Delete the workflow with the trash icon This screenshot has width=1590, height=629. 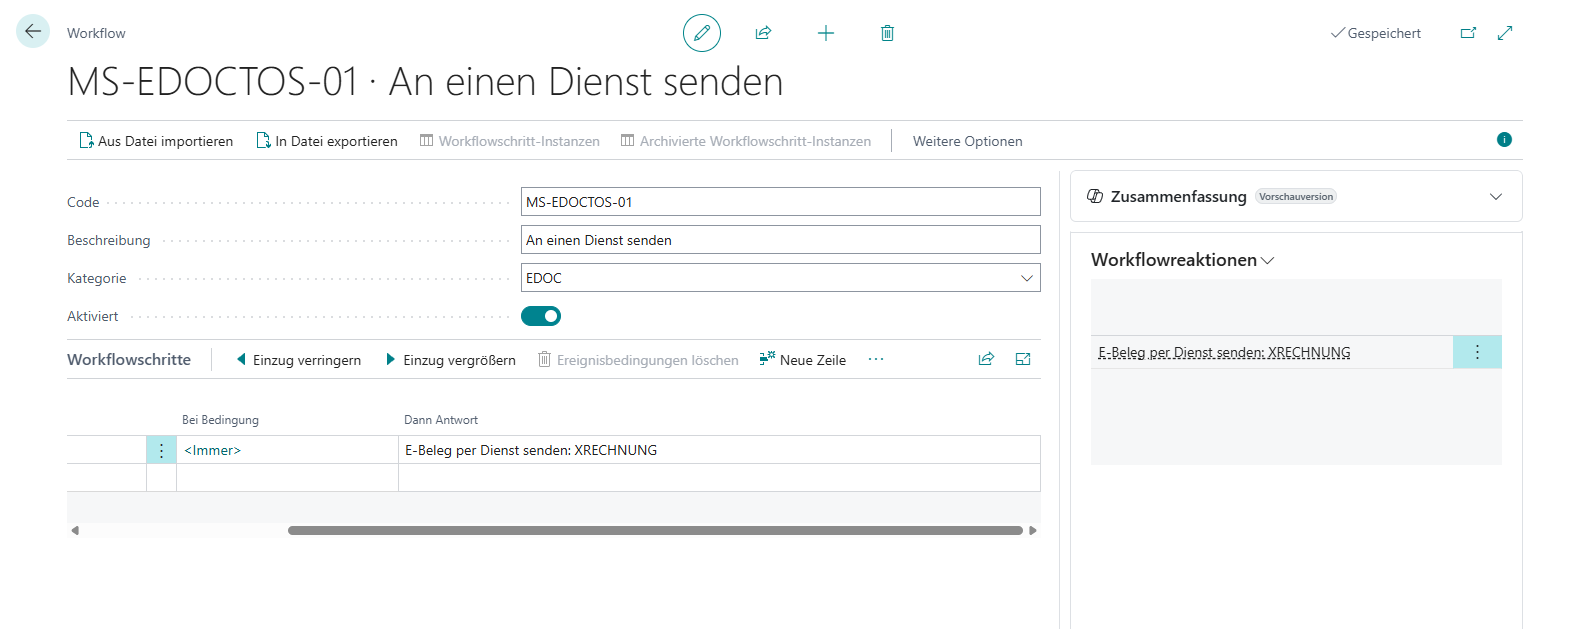point(887,33)
